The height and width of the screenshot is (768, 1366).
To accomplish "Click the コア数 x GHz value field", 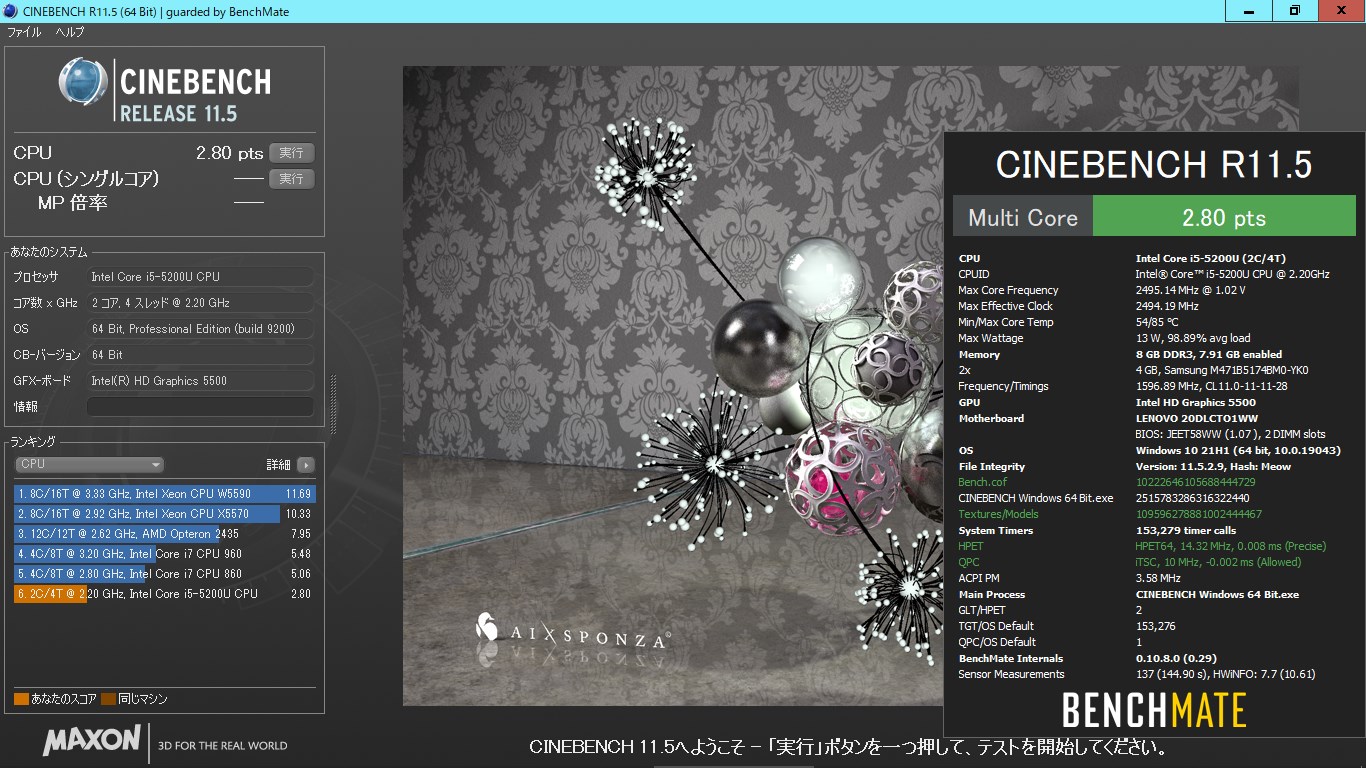I will (200, 303).
